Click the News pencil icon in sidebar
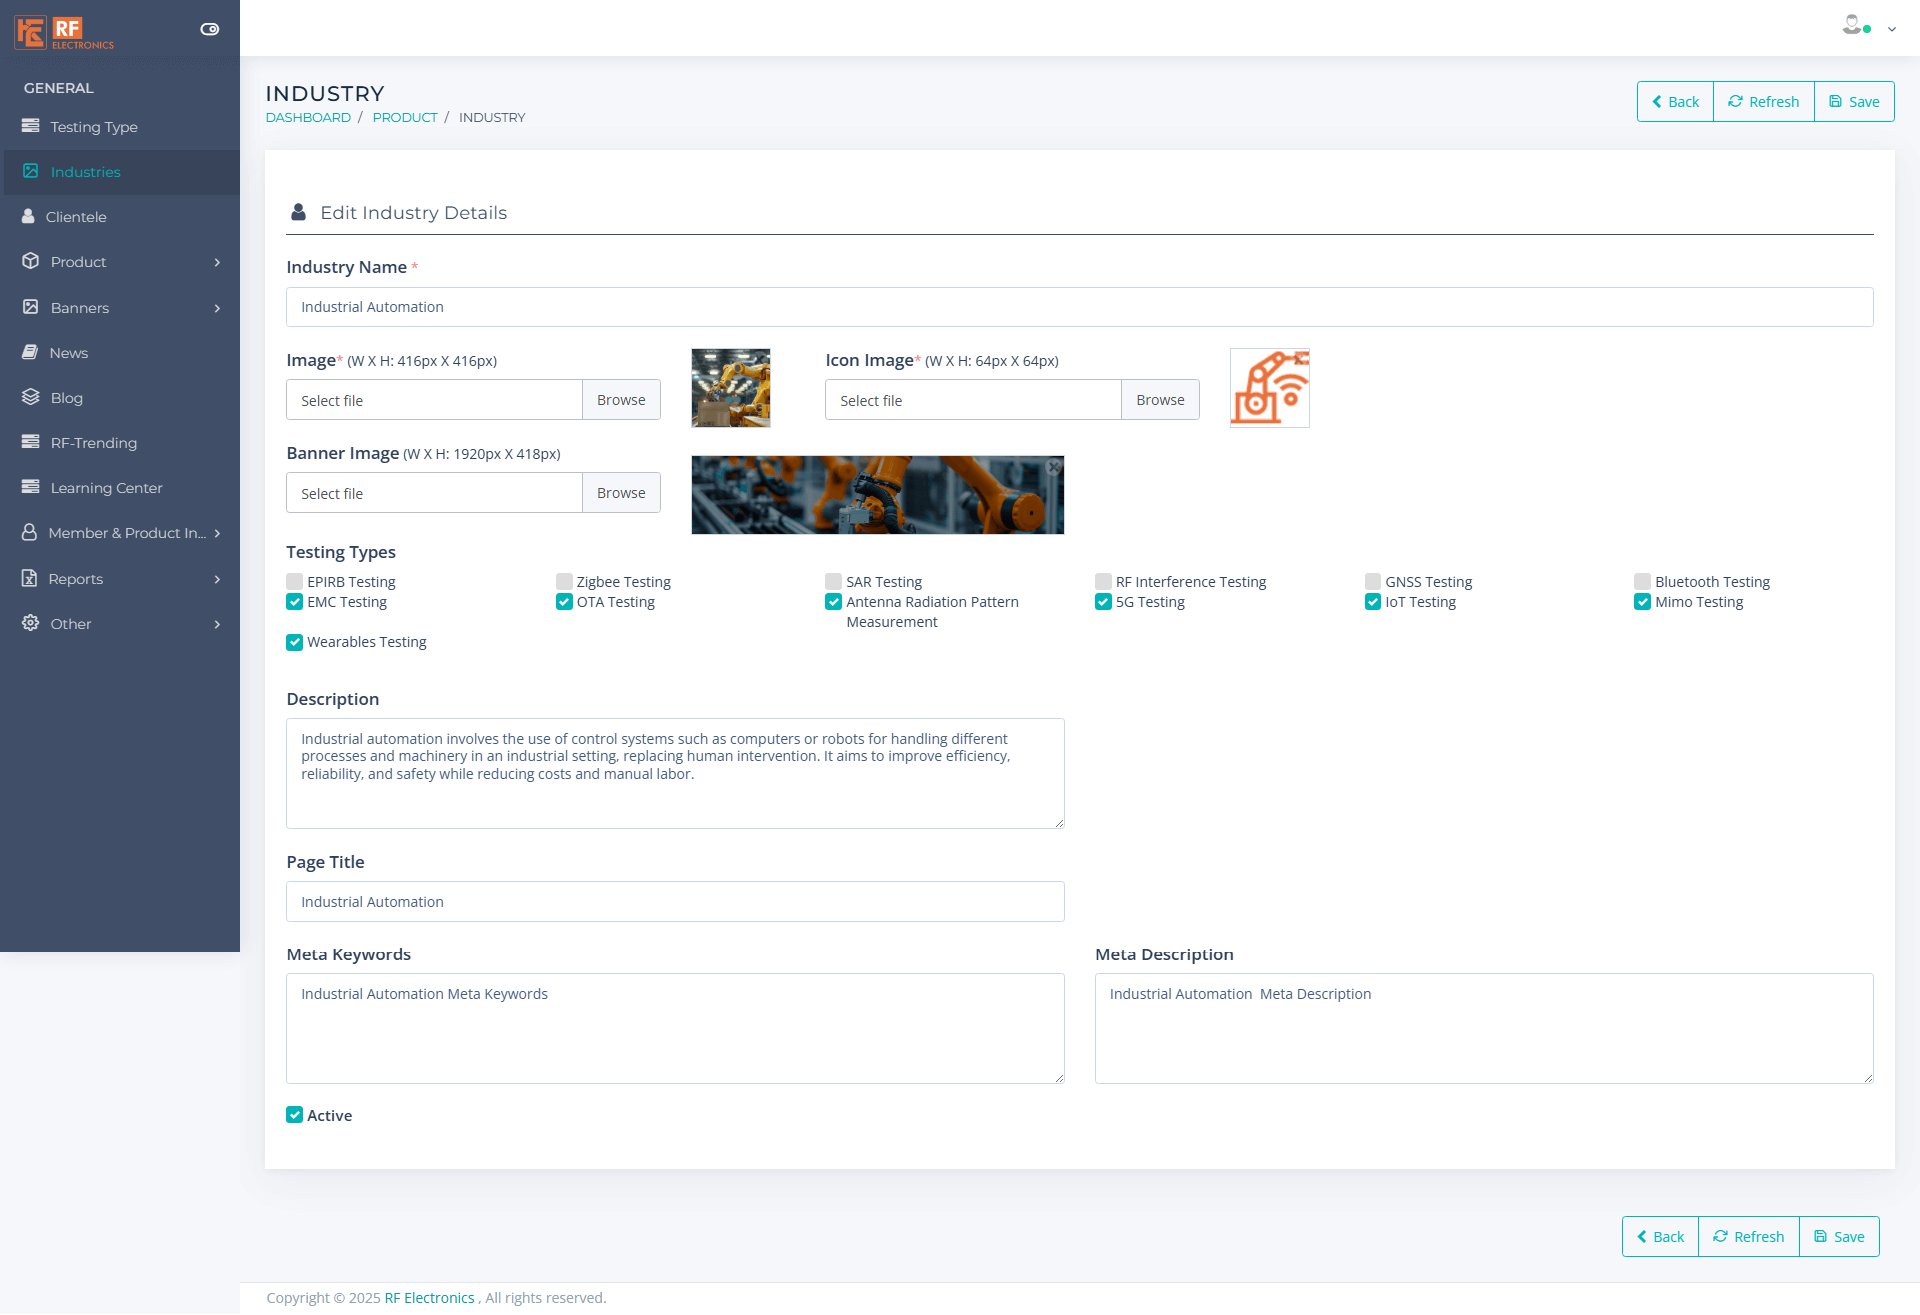1920x1315 pixels. coord(31,352)
